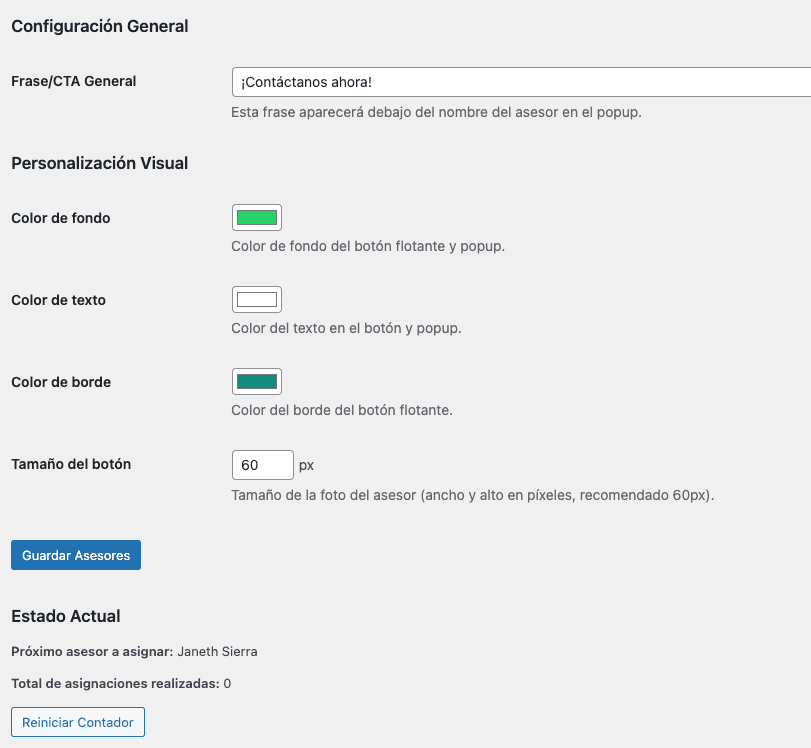The image size is (811, 748).
Task: Click the 'Frase/CTA General' label
Action: click(73, 81)
